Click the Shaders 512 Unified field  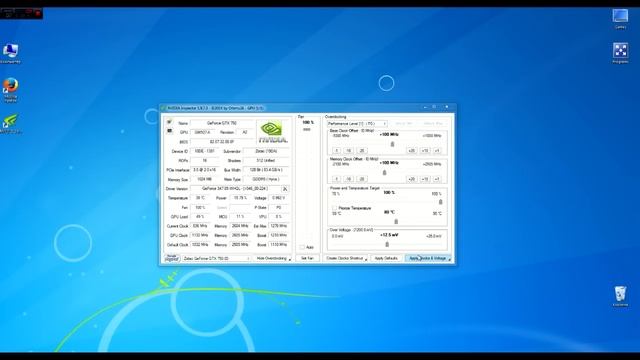coord(267,160)
